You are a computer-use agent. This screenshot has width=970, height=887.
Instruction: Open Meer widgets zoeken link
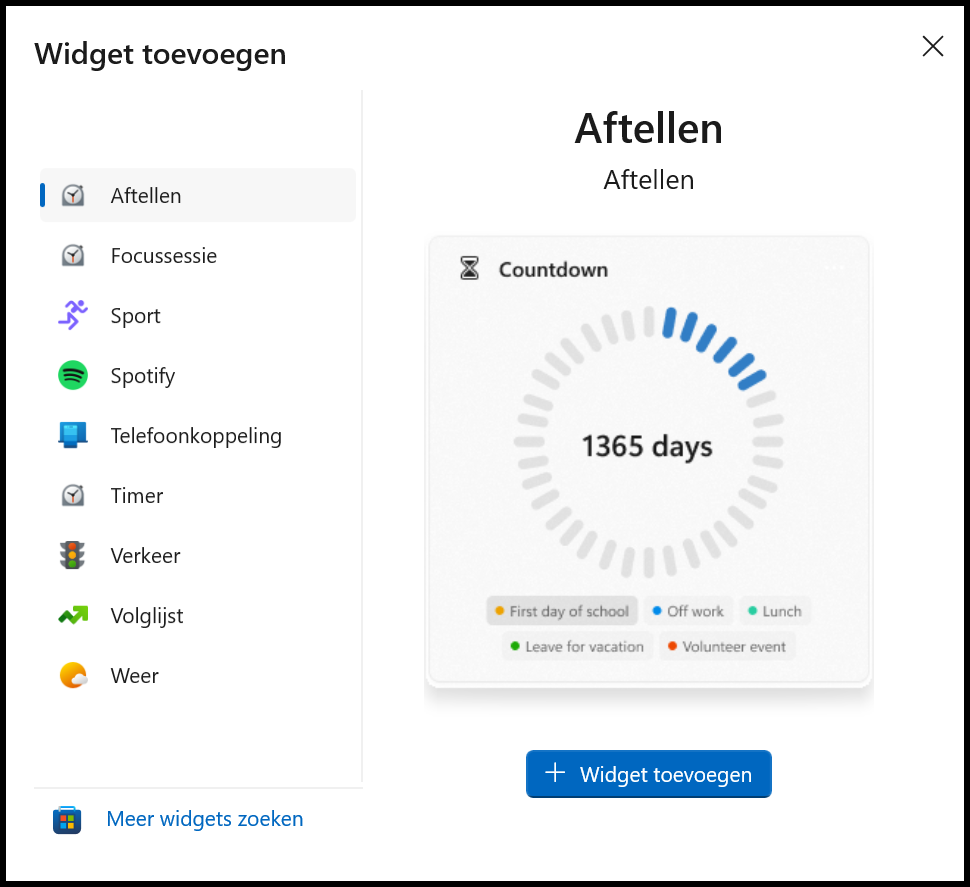204,819
